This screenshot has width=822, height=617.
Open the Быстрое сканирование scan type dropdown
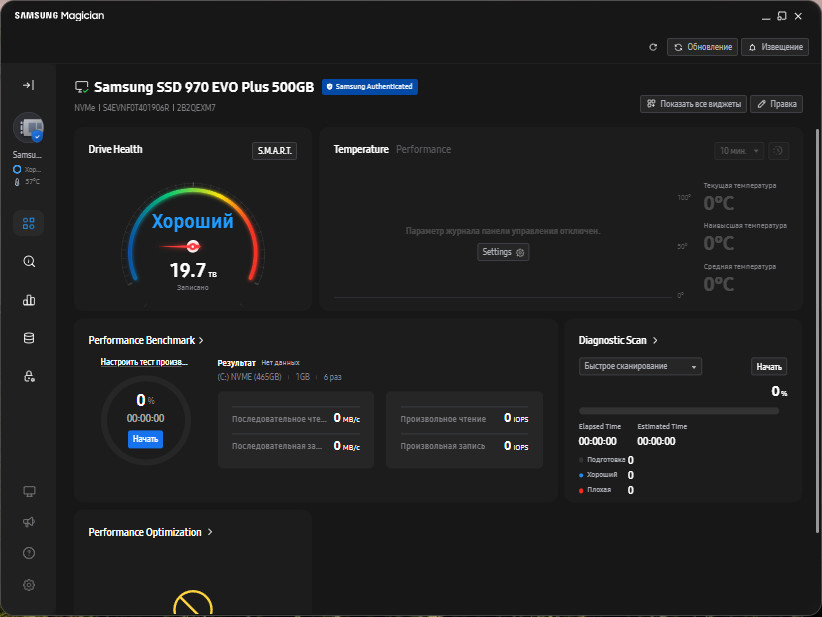(639, 366)
